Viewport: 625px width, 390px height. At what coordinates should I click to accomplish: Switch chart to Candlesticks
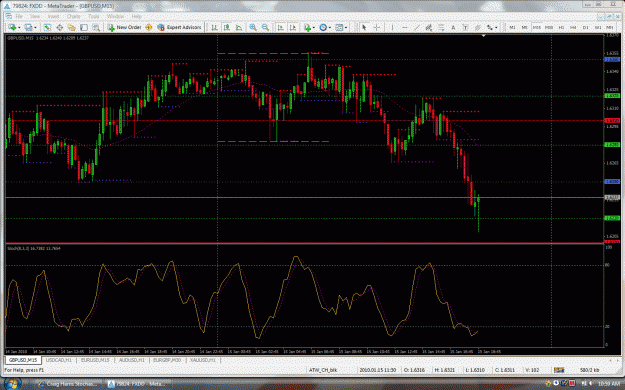227,28
